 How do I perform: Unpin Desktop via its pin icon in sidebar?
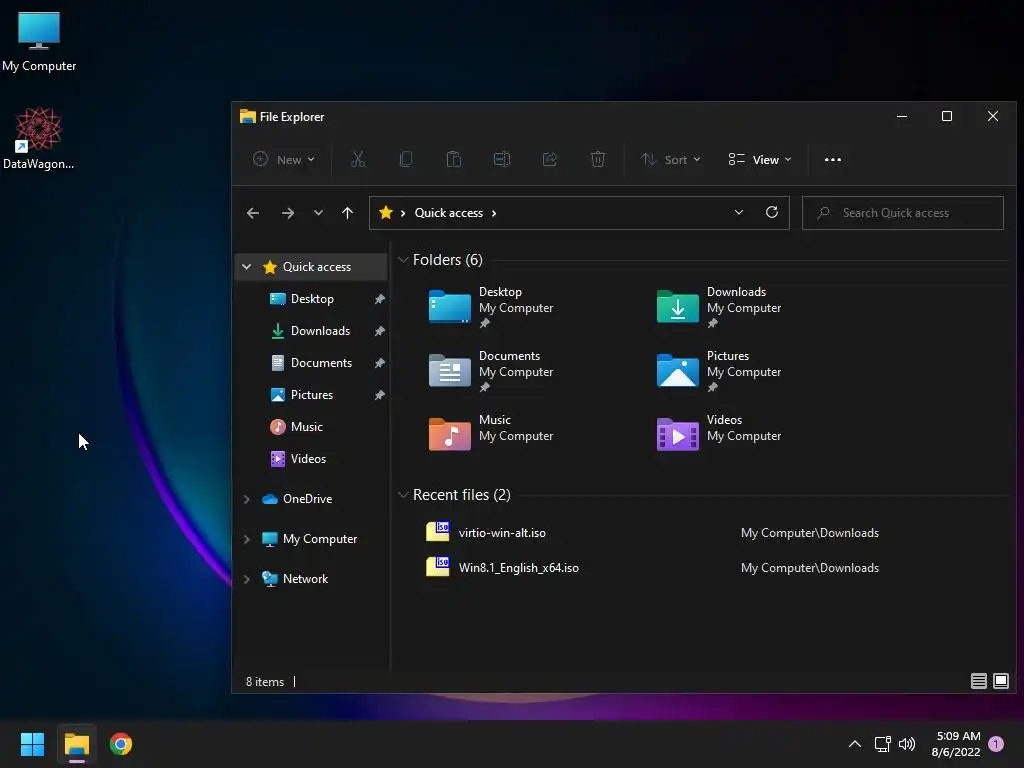pos(379,299)
